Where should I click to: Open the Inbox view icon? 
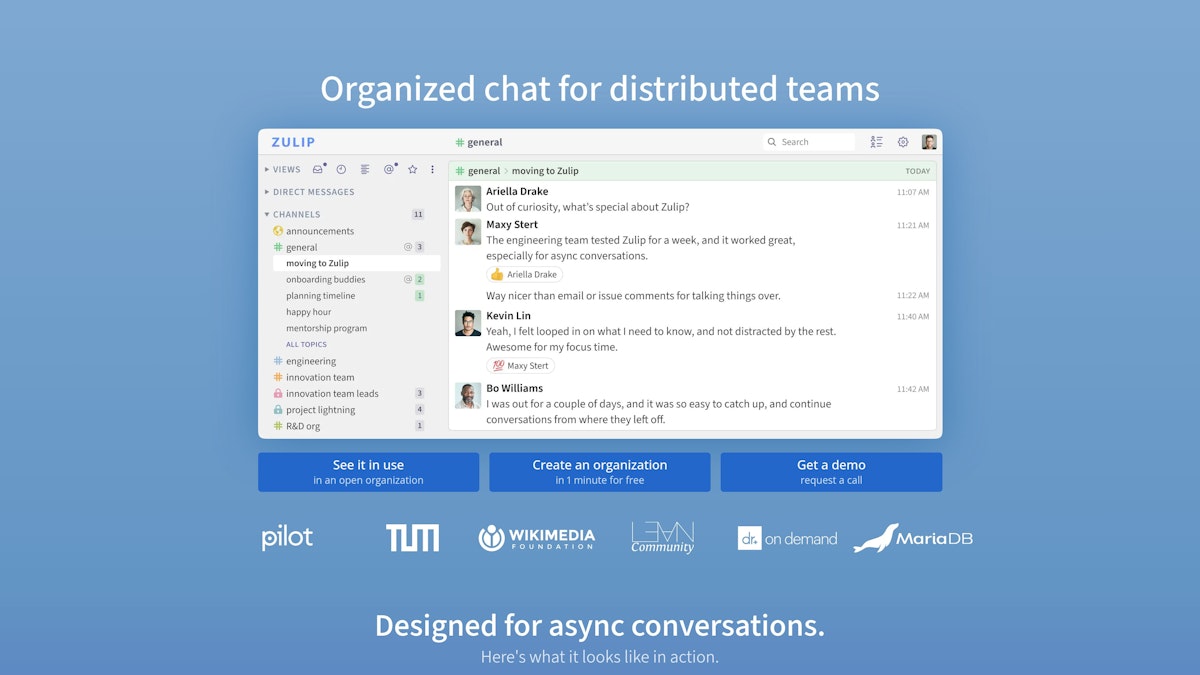point(318,169)
